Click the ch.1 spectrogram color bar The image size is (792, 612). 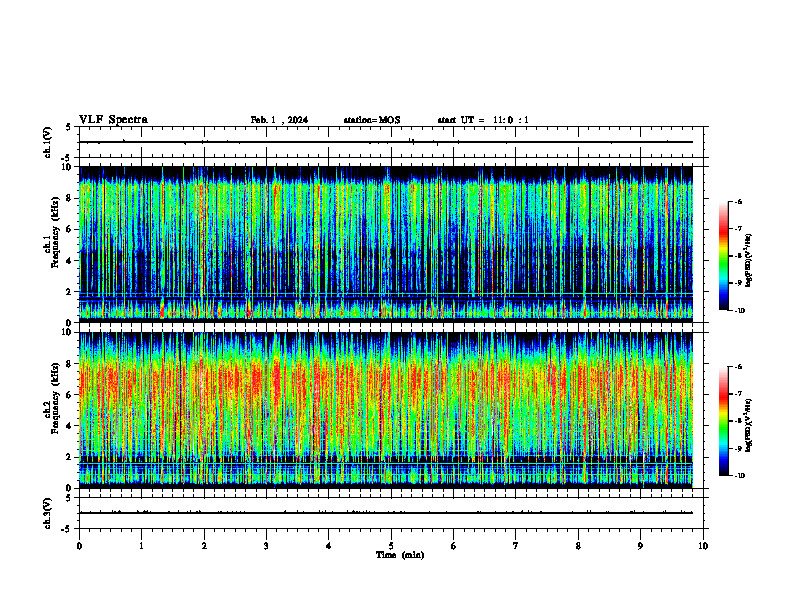tap(723, 256)
